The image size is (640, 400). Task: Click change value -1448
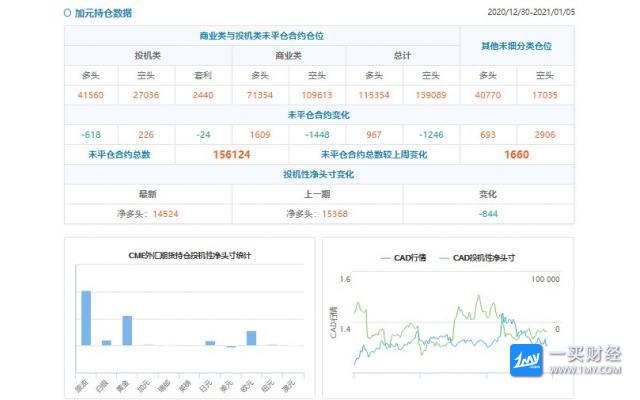coord(317,135)
